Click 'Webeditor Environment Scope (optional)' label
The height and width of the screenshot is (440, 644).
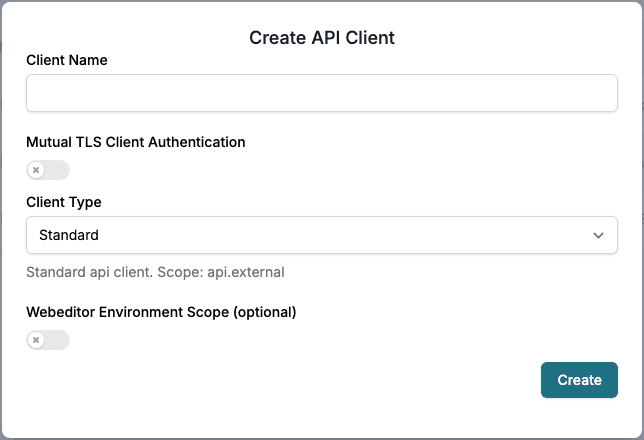tap(161, 312)
